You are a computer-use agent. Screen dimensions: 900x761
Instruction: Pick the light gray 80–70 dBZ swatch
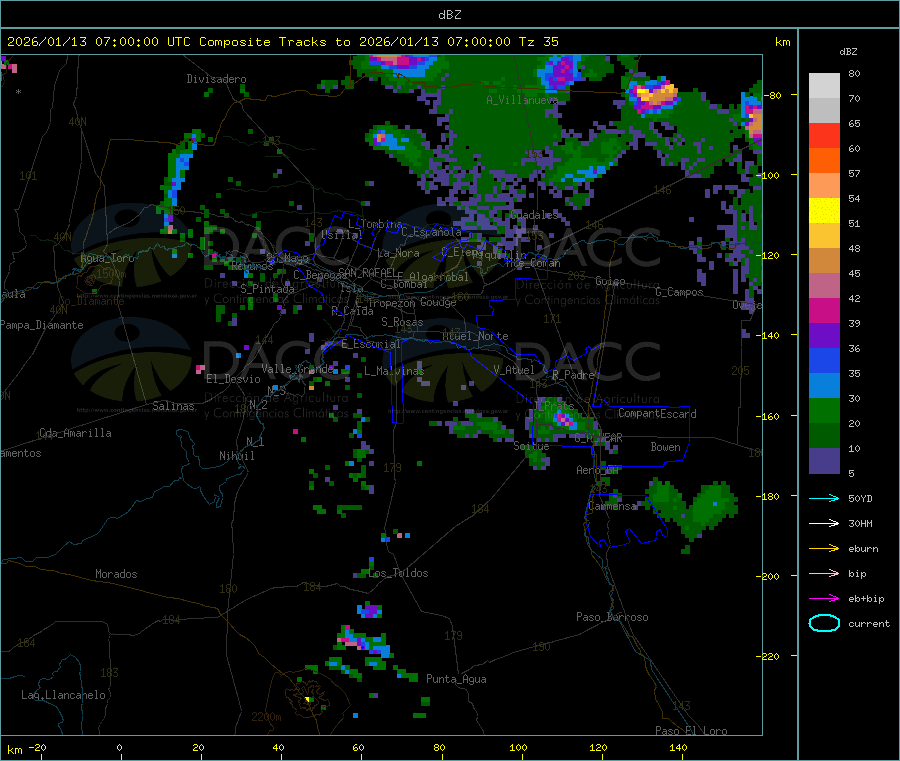click(x=824, y=86)
